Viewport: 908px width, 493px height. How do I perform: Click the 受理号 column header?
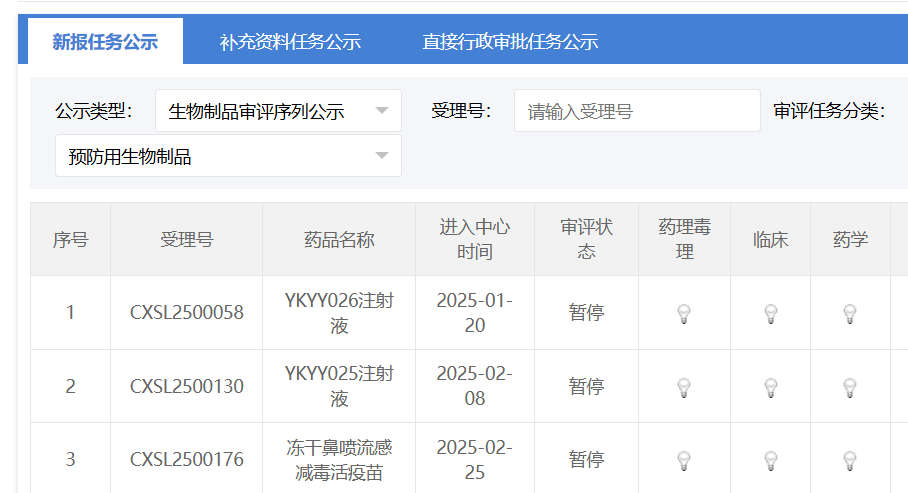coord(186,239)
